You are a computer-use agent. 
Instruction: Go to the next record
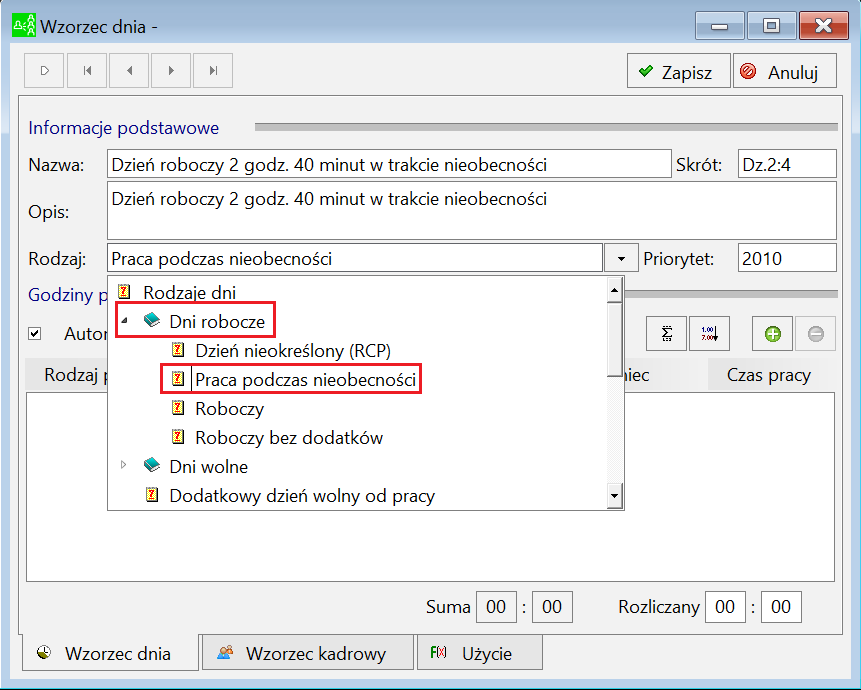(x=171, y=70)
